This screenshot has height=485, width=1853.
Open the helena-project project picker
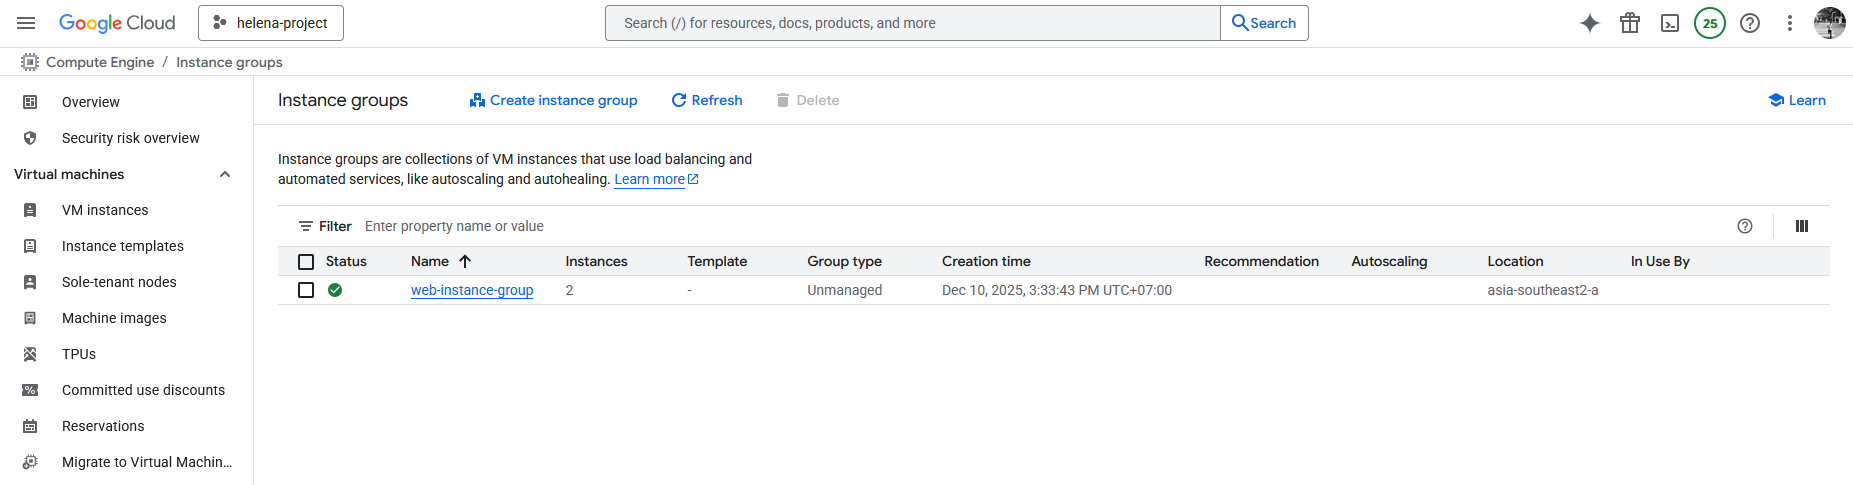coord(271,23)
